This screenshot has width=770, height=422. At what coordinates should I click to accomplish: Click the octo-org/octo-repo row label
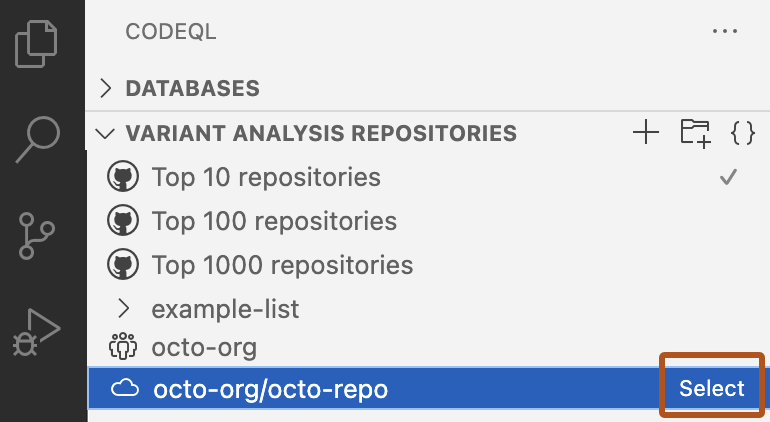[x=270, y=390]
